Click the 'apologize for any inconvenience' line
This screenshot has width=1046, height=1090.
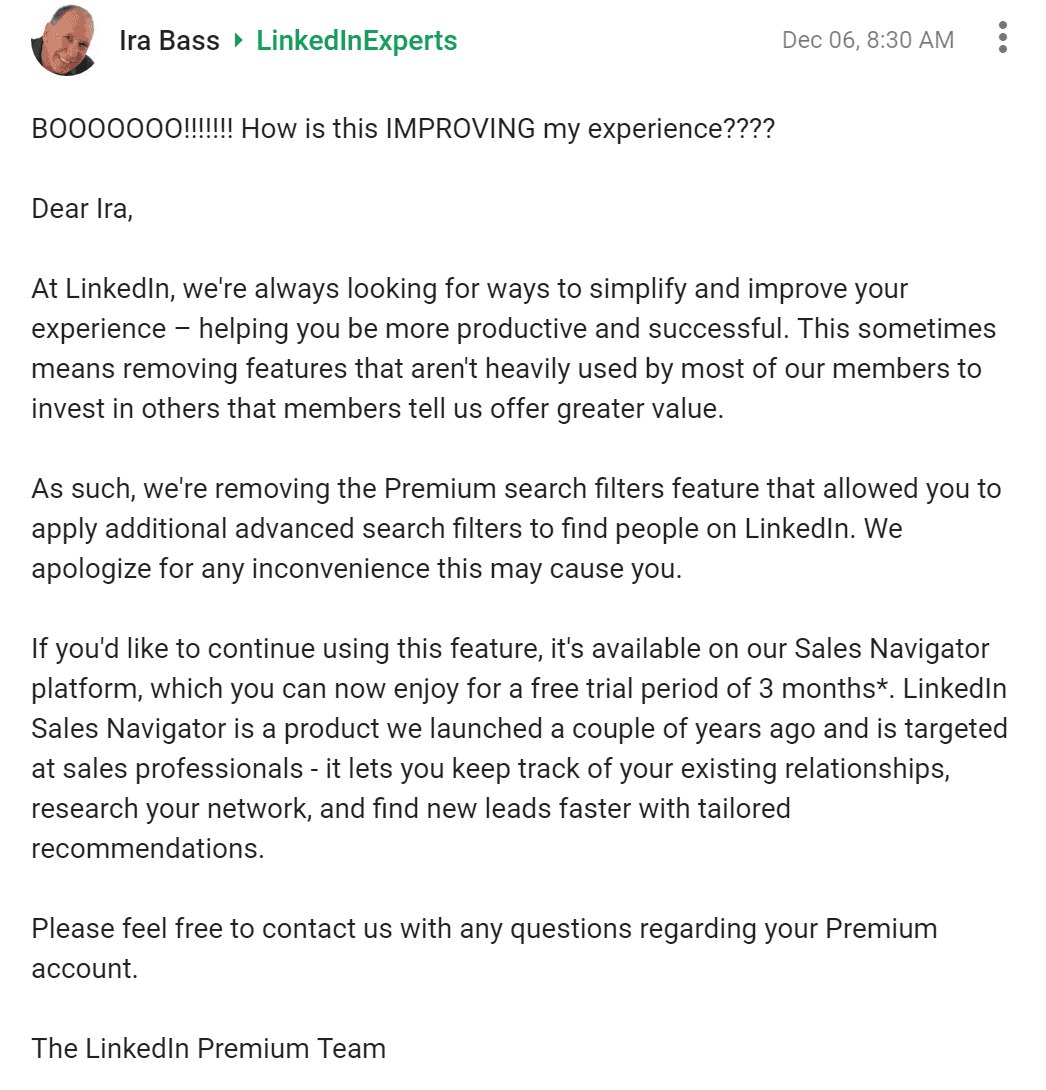click(x=357, y=569)
